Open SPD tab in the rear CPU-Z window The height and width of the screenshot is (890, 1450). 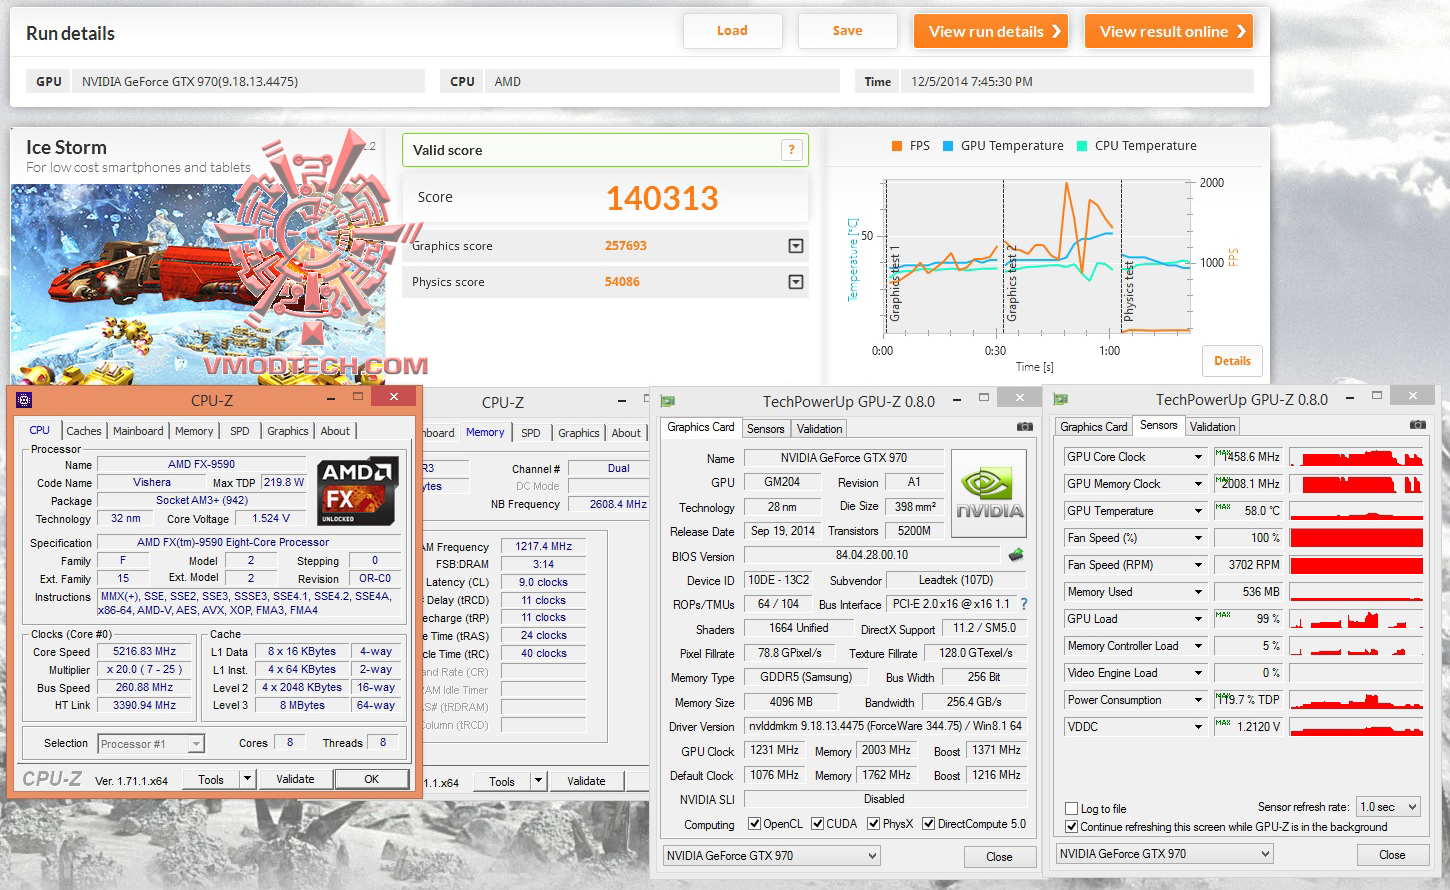pos(531,433)
